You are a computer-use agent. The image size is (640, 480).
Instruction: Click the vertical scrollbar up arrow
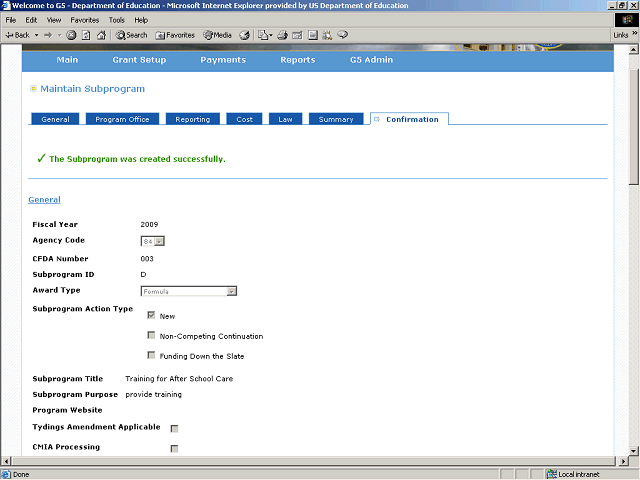point(633,49)
